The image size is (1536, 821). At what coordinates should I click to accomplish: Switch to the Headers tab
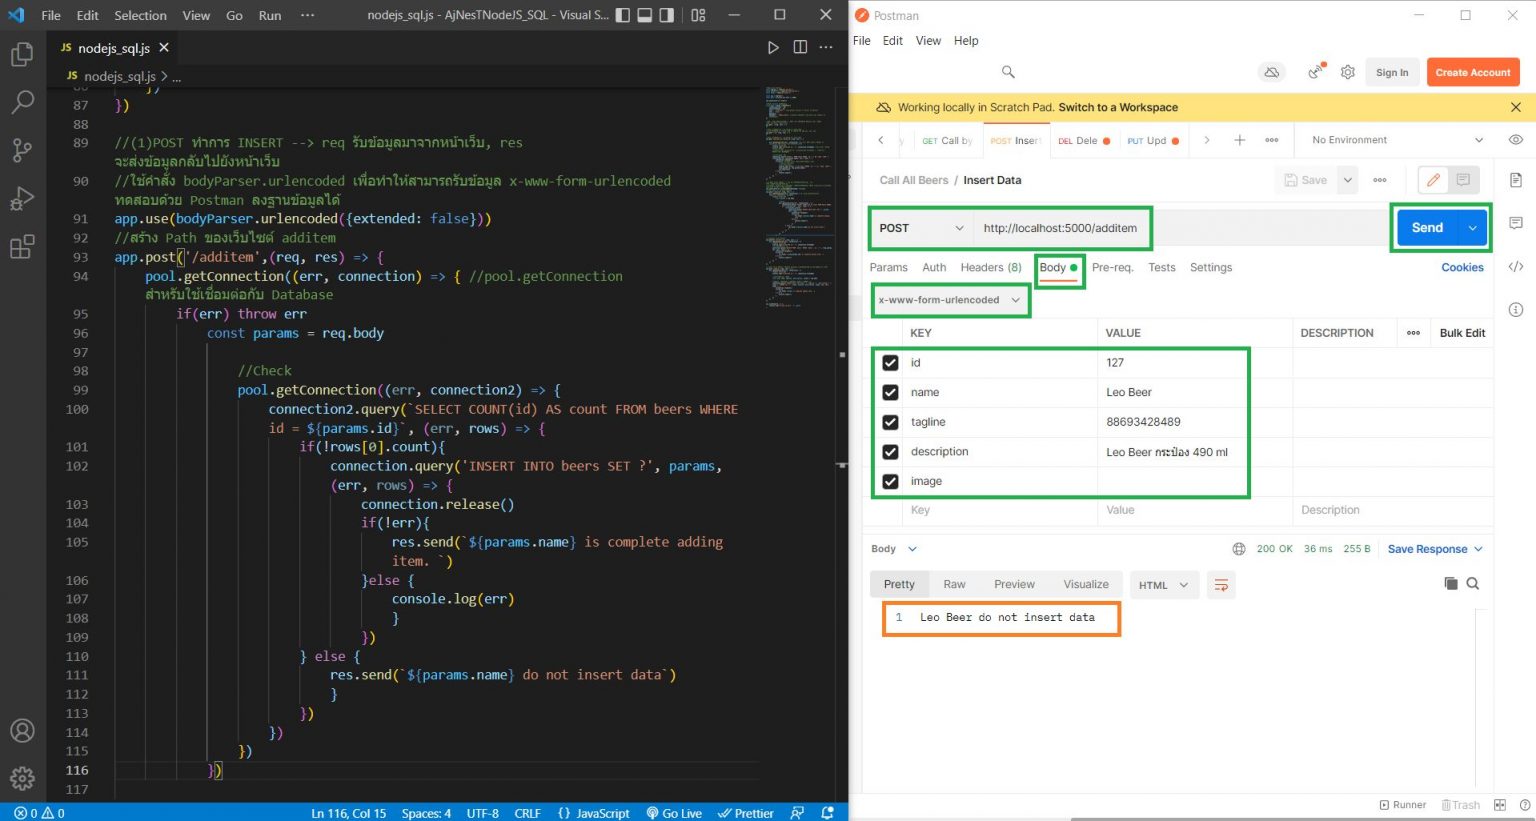990,267
